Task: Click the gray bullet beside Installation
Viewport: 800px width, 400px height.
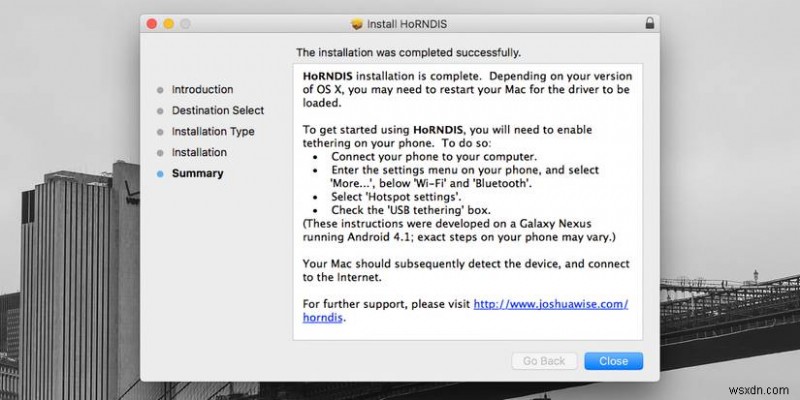Action: coord(160,153)
